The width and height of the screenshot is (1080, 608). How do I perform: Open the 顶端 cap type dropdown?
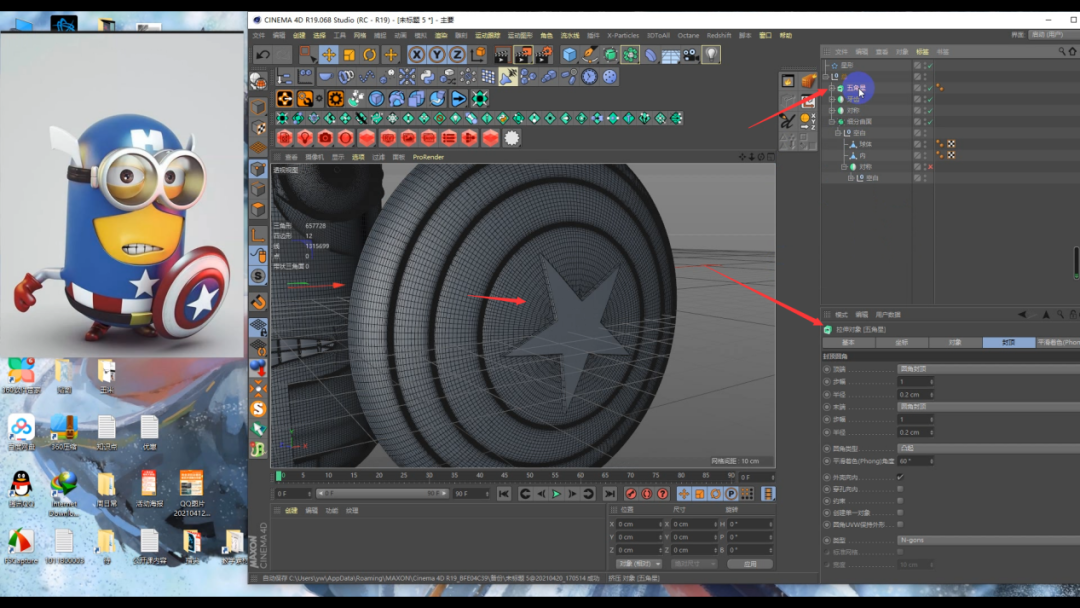pos(988,369)
